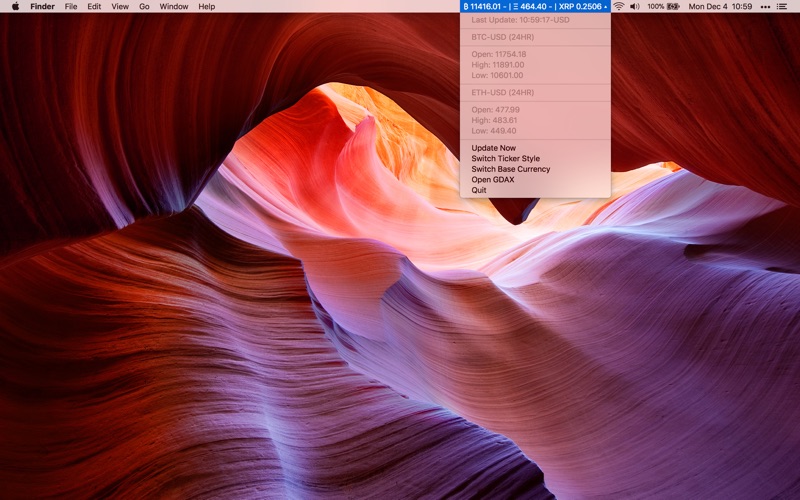Click the crypto ticker in menu bar
Screen dimensions: 800x500
[535, 6]
